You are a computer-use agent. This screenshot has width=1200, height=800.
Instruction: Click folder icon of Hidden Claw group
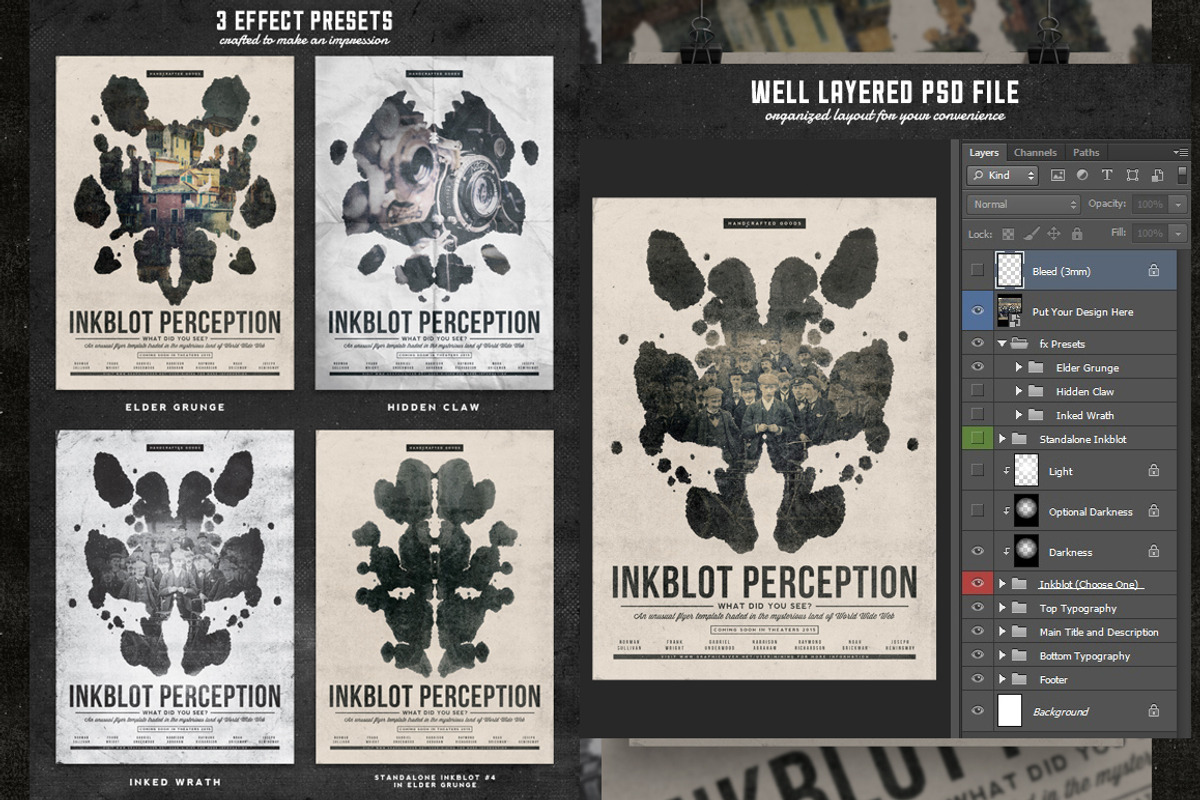(x=1035, y=391)
